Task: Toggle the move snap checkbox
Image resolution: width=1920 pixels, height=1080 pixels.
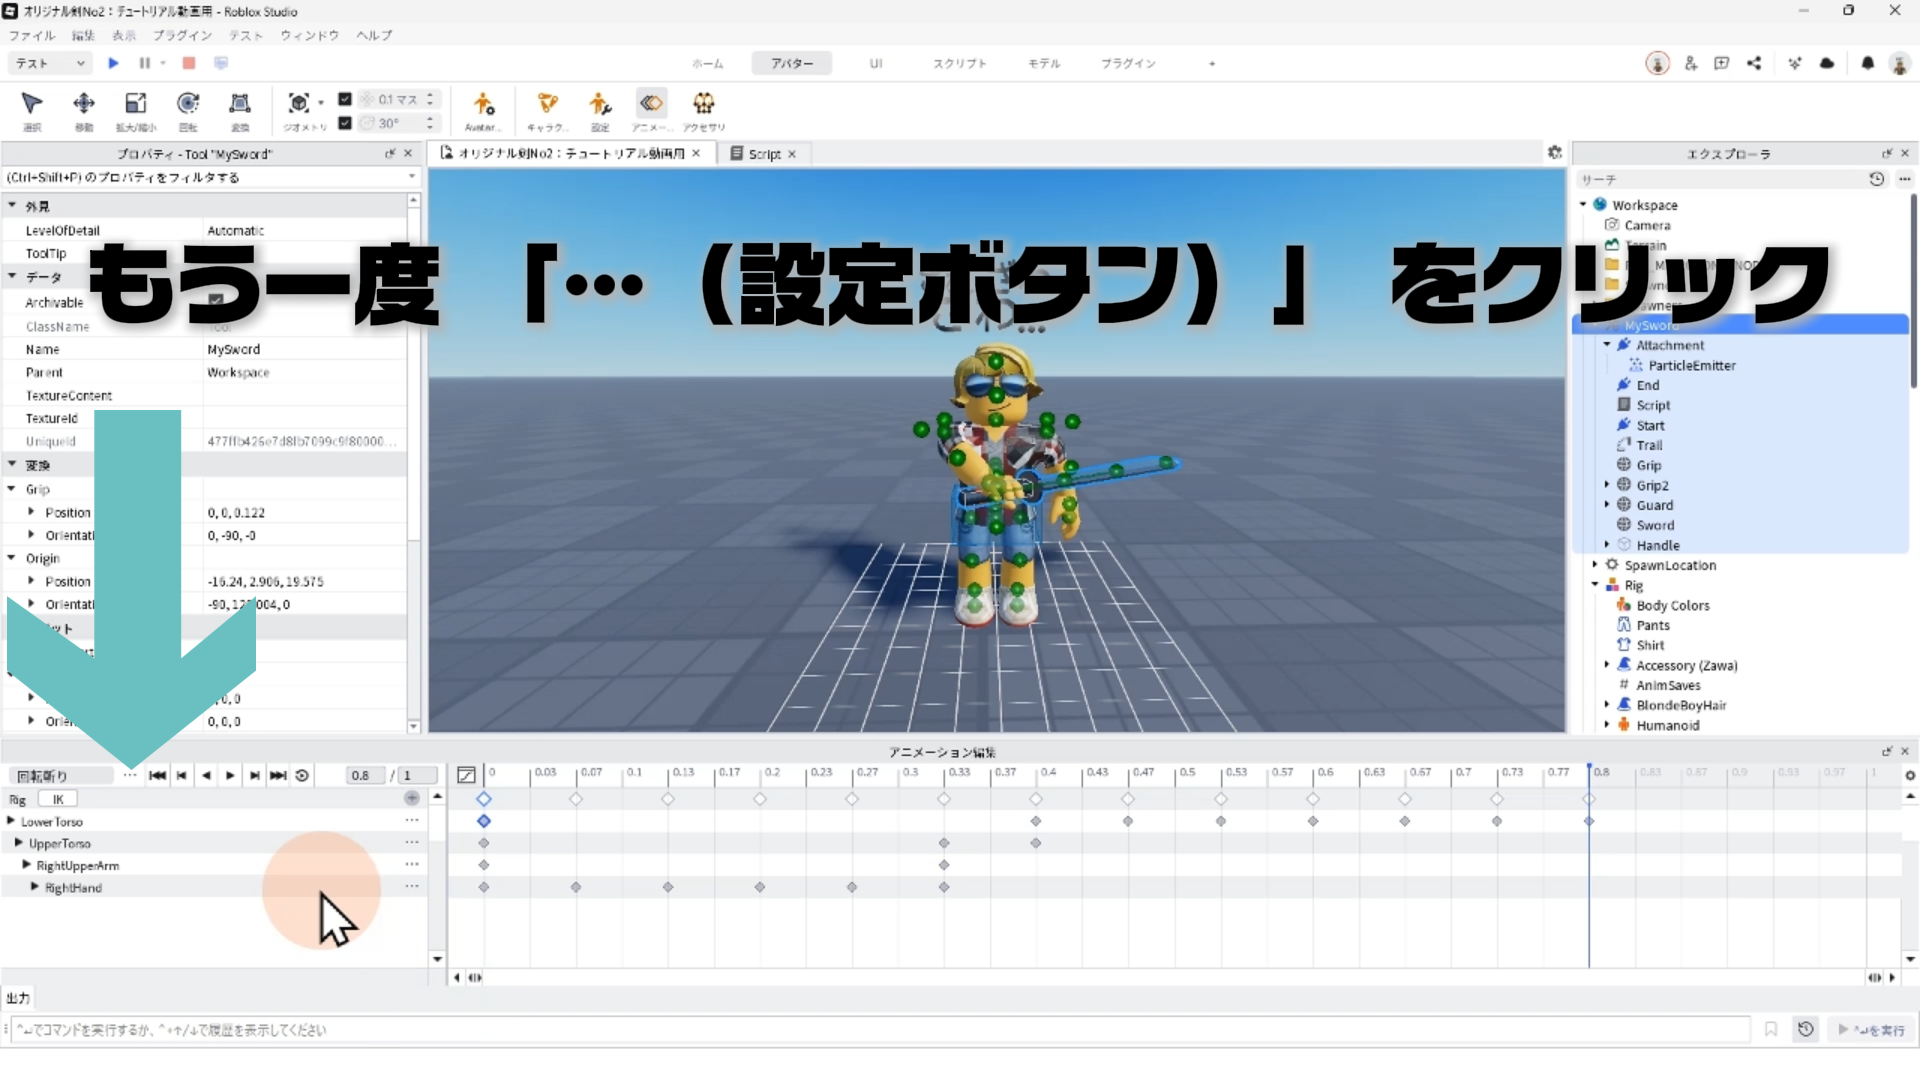Action: click(x=345, y=99)
